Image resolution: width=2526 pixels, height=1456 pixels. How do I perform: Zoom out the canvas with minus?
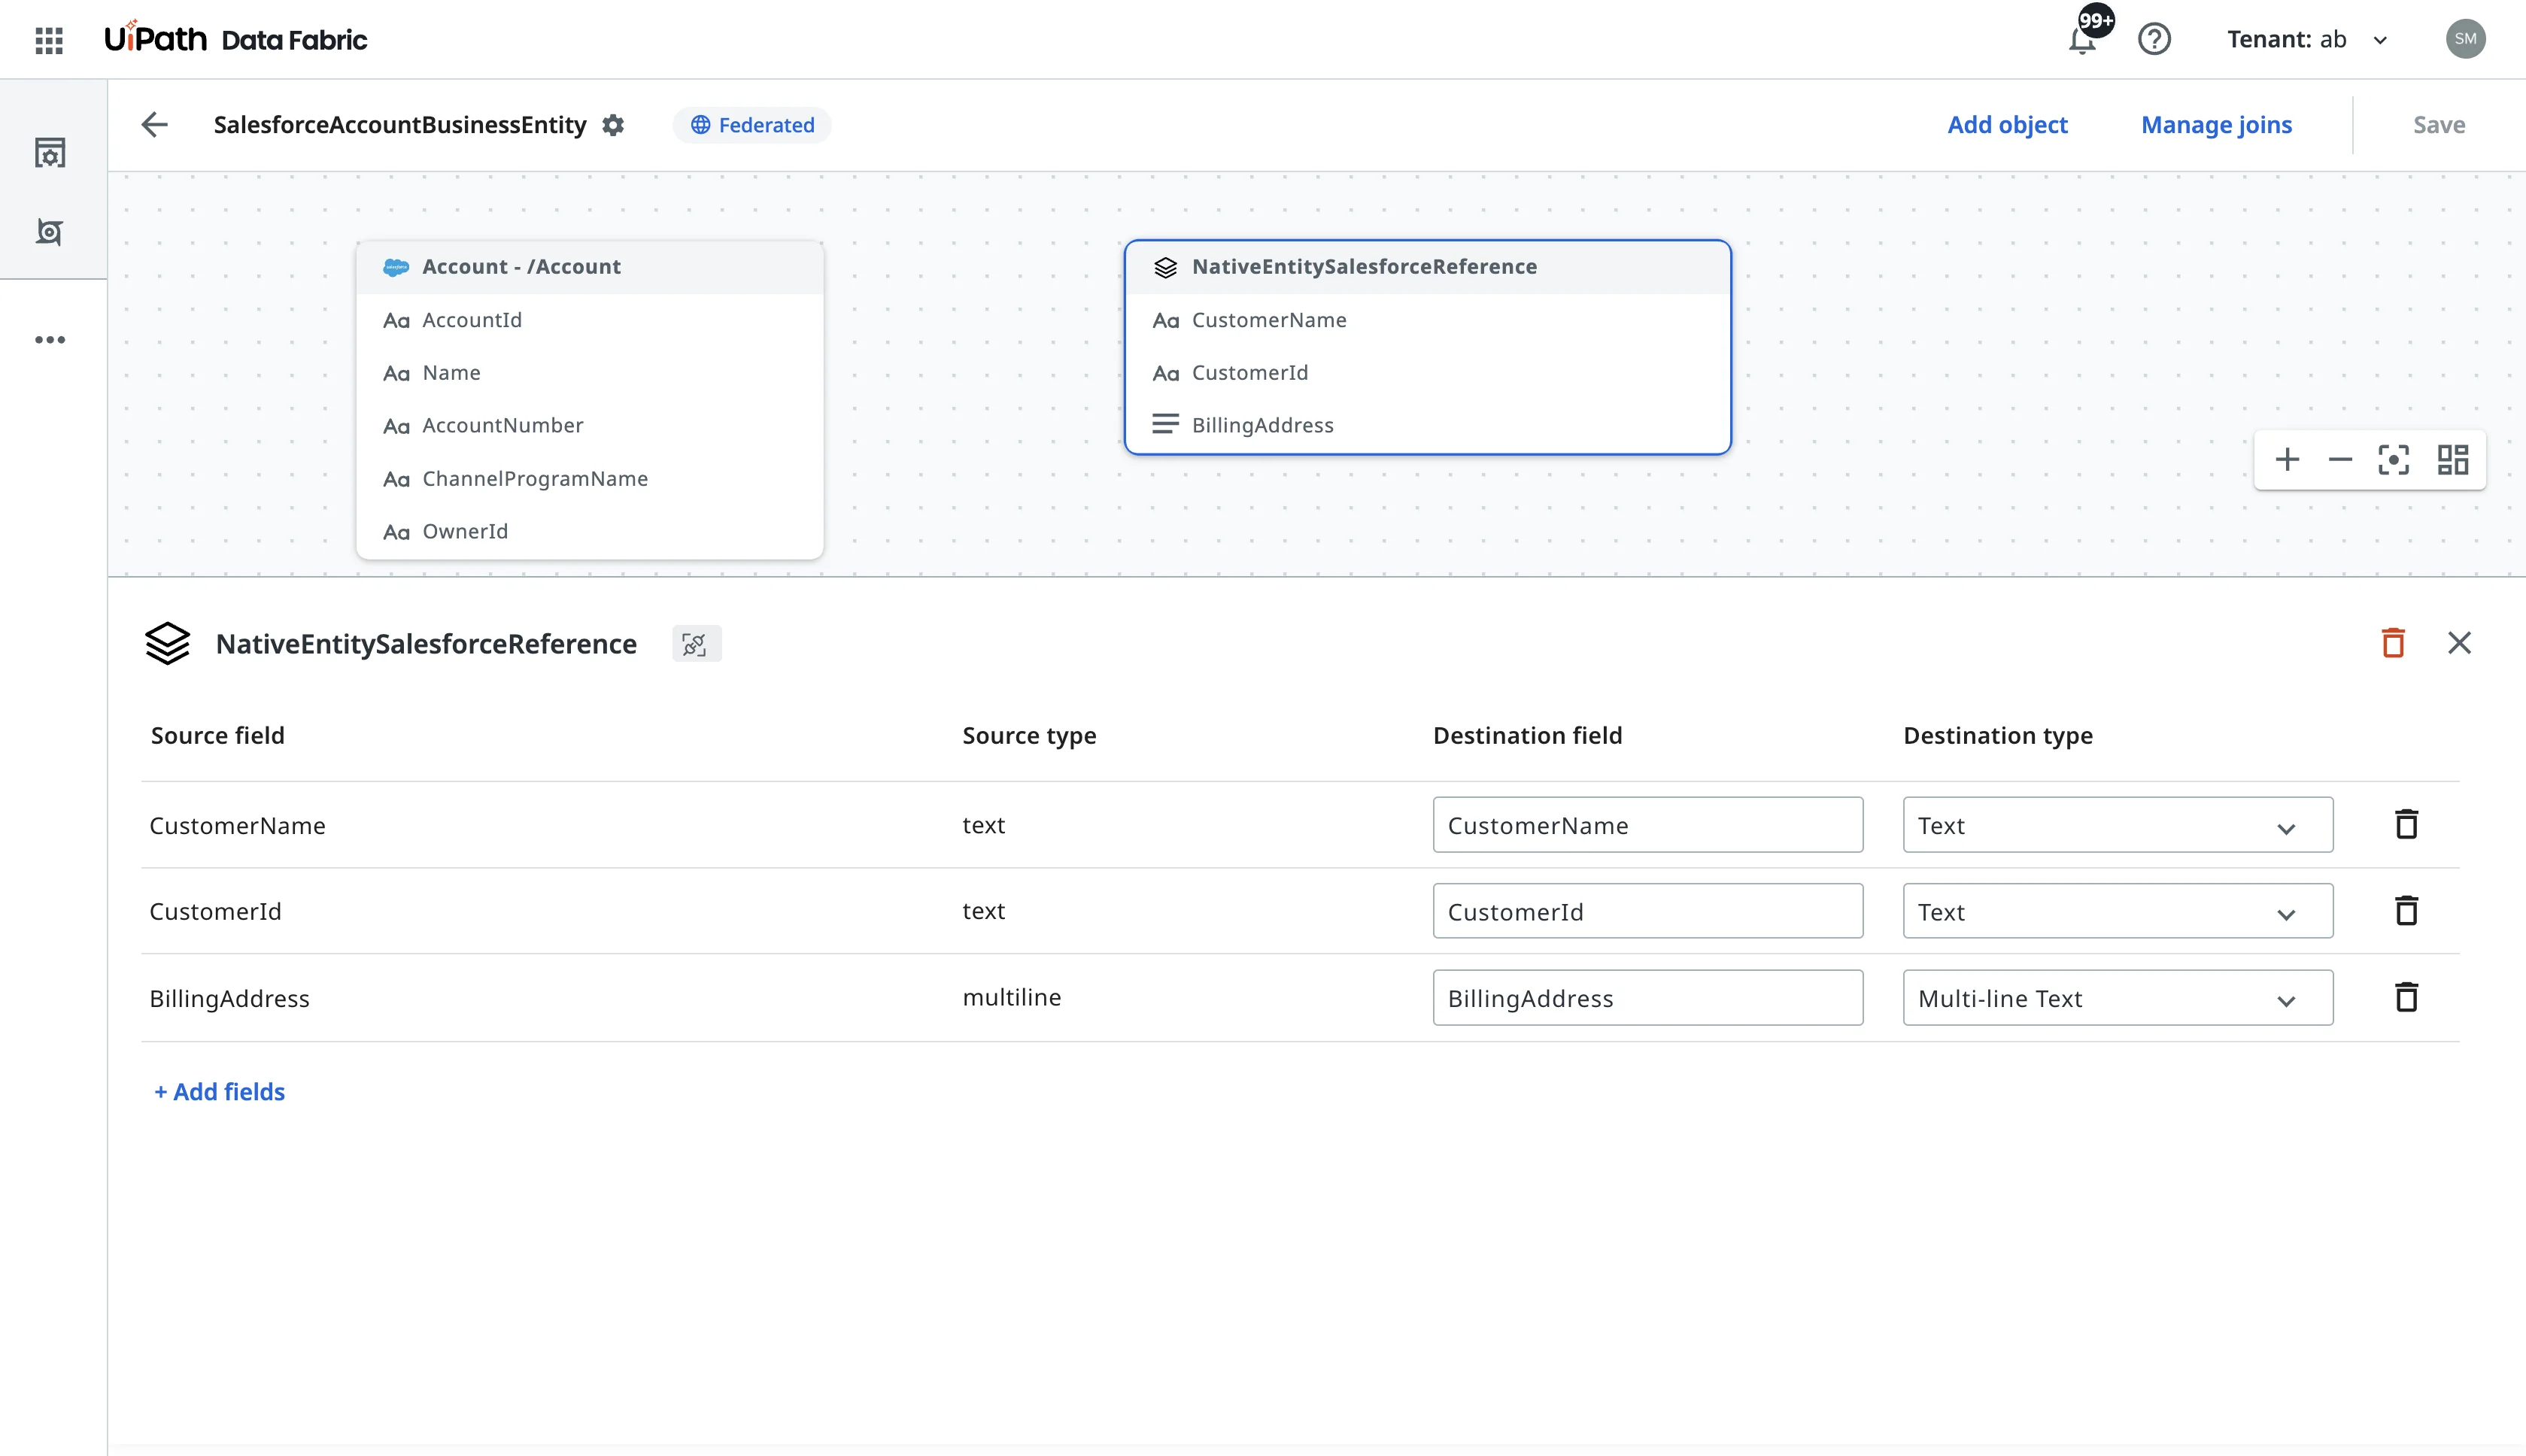coord(2340,460)
